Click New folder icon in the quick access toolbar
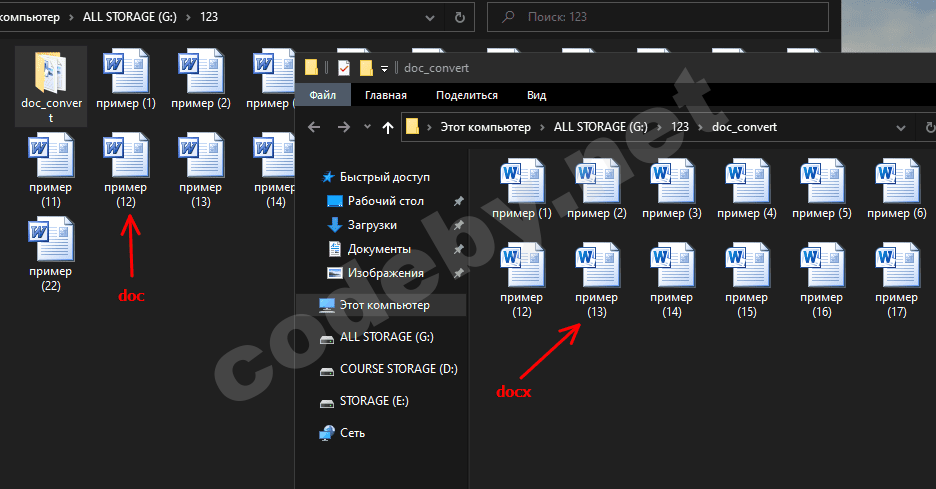The image size is (936, 489). point(366,68)
